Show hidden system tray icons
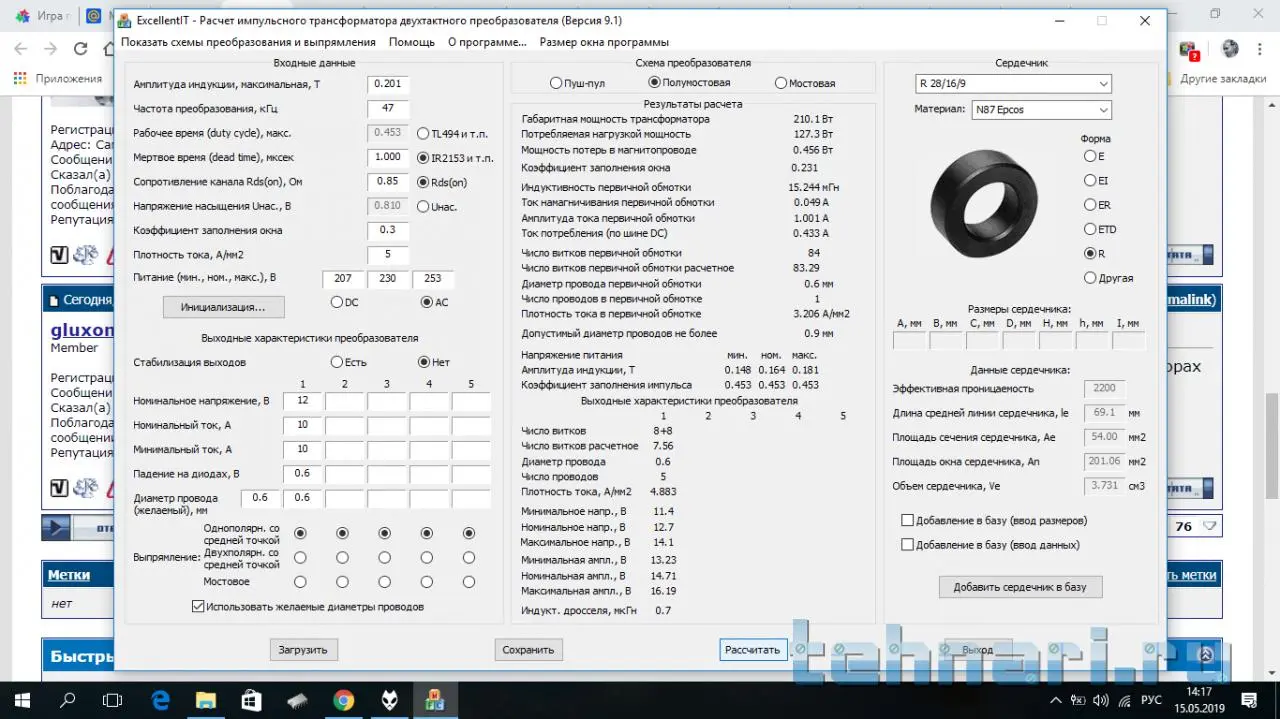 (1057, 700)
